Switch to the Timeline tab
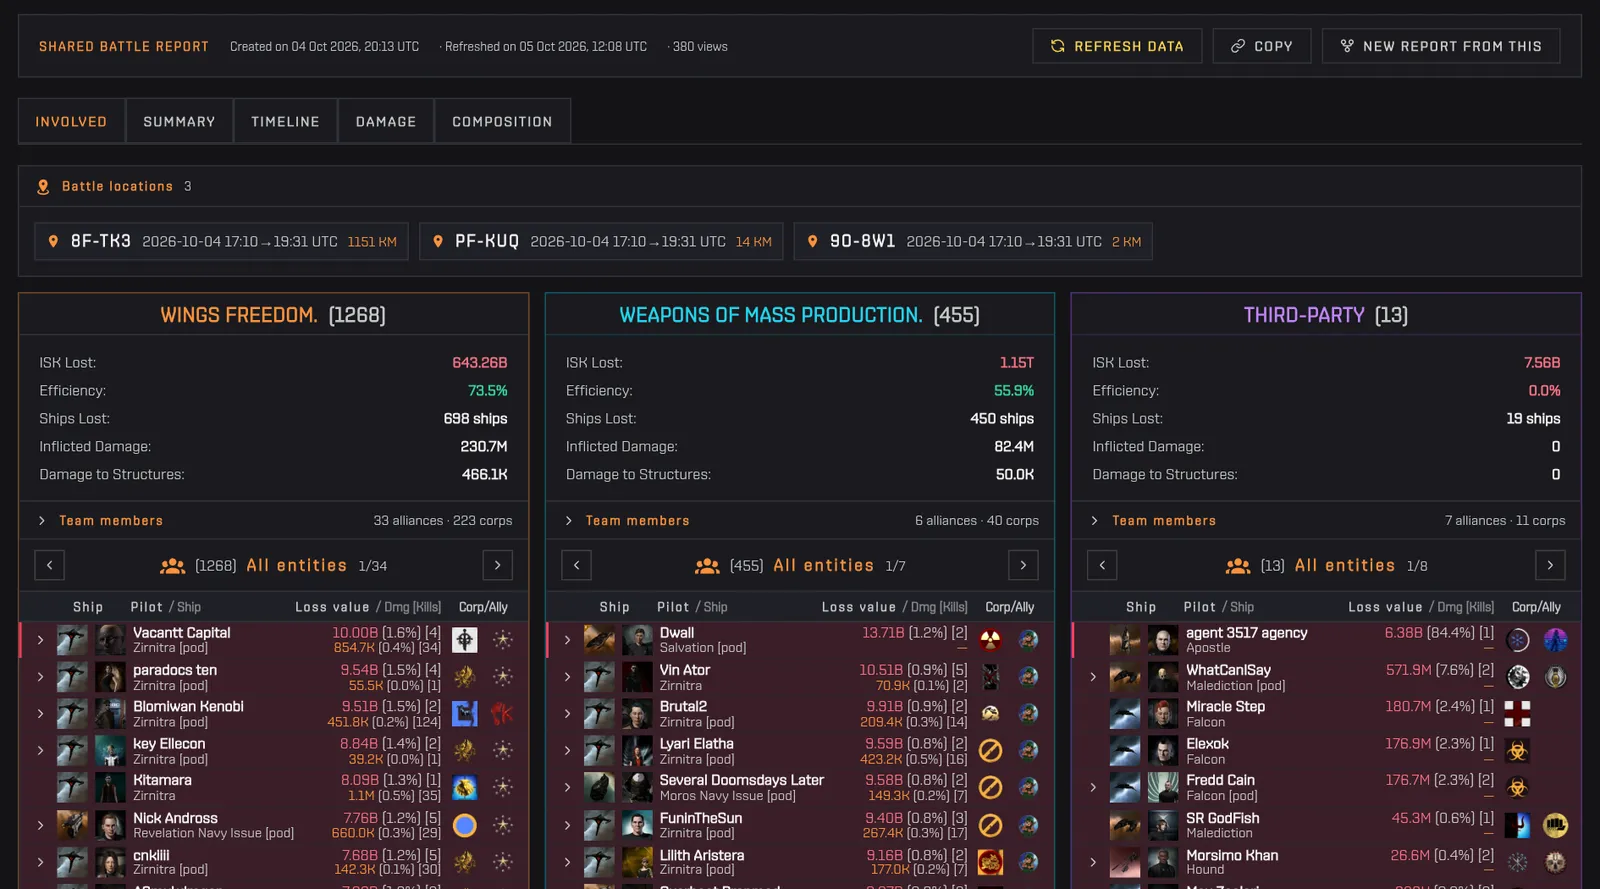 point(285,121)
